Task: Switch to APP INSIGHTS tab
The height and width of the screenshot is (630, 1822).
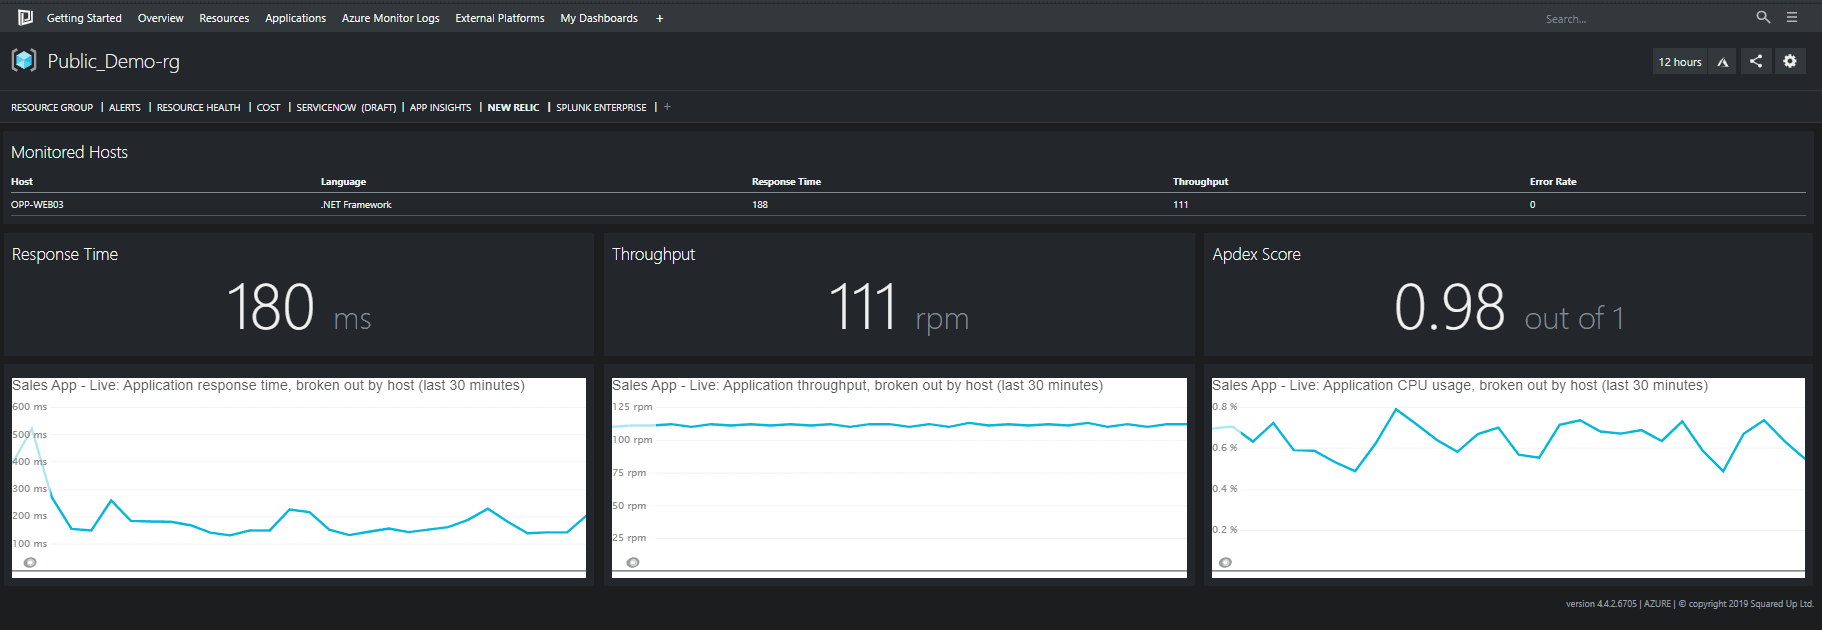Action: (x=440, y=107)
